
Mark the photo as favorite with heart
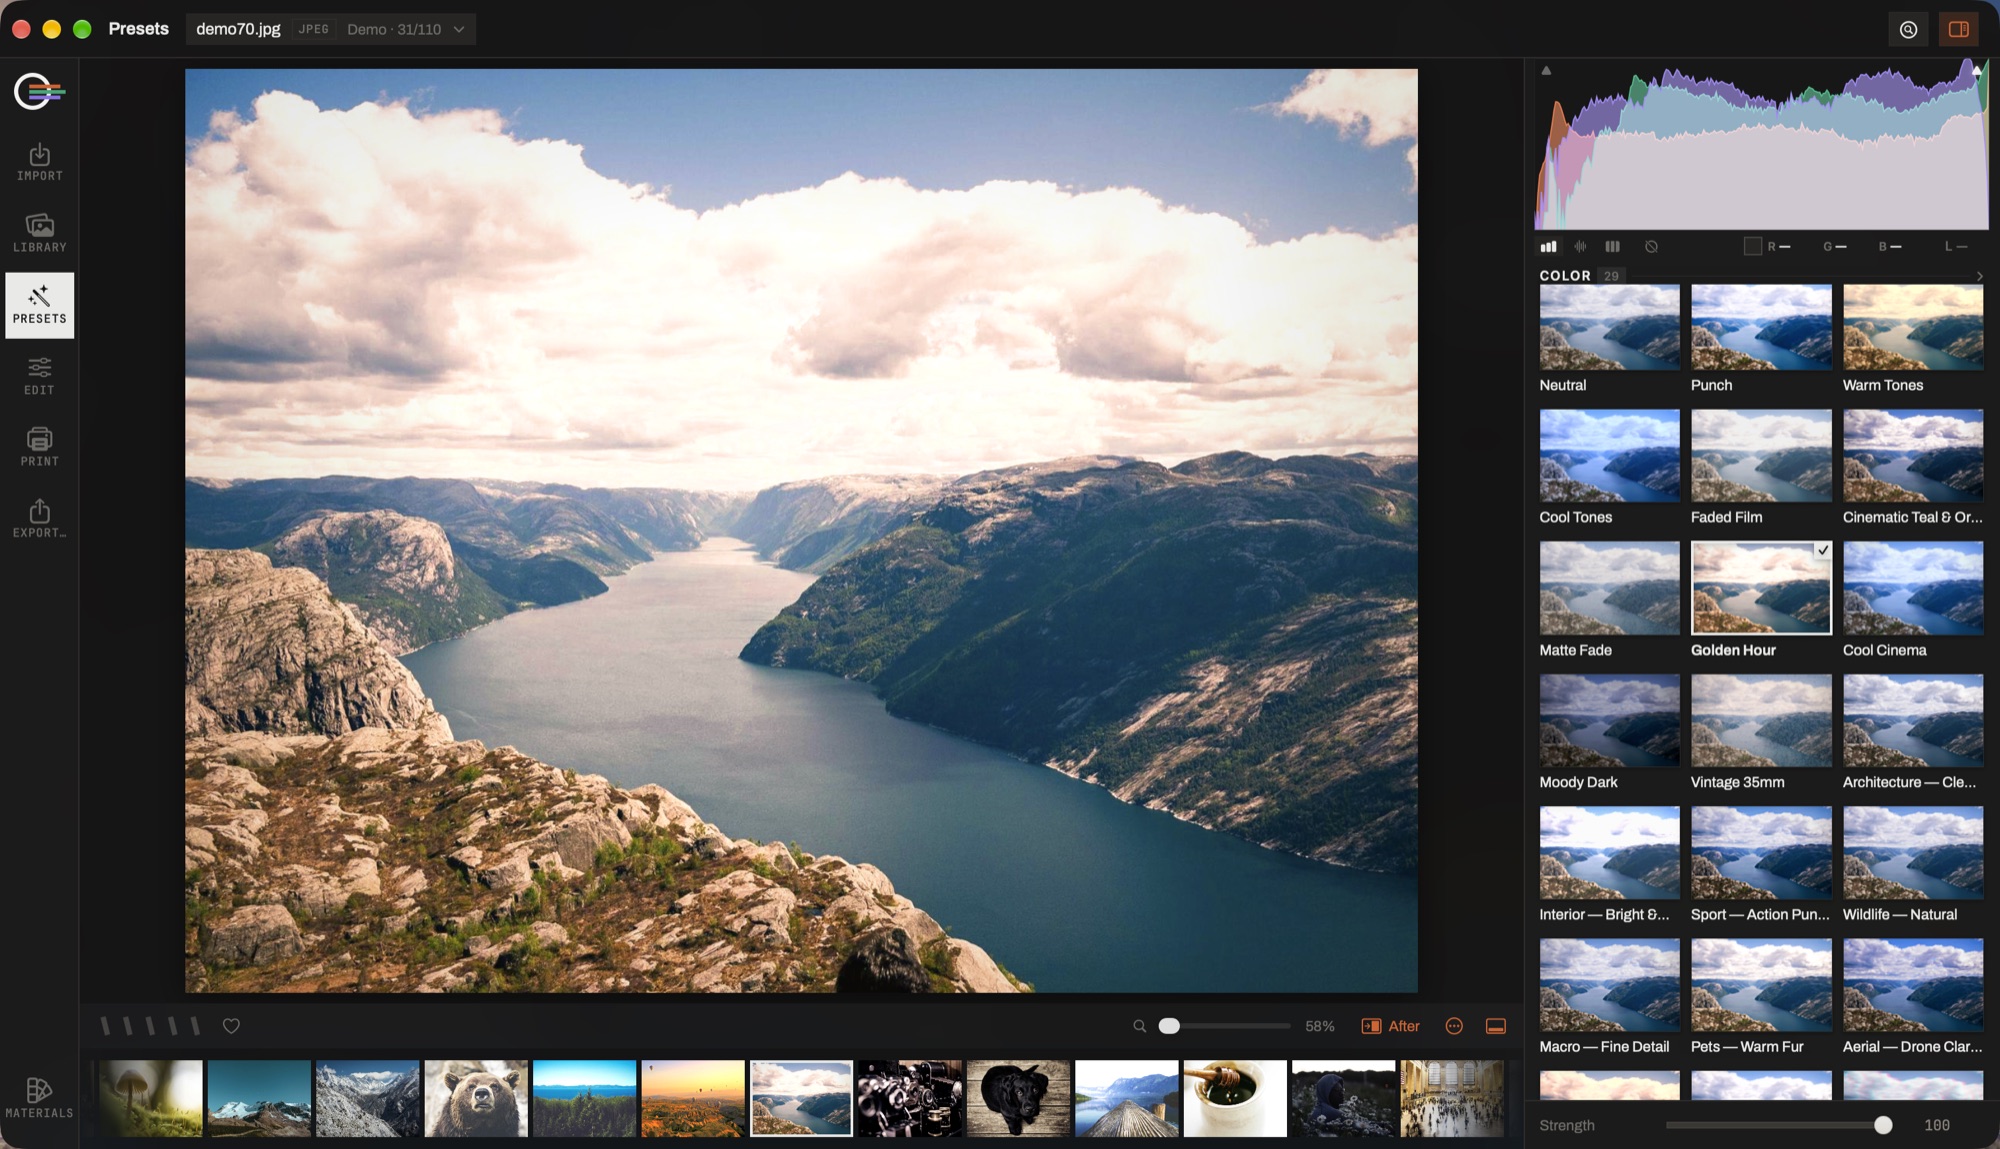click(x=231, y=1026)
